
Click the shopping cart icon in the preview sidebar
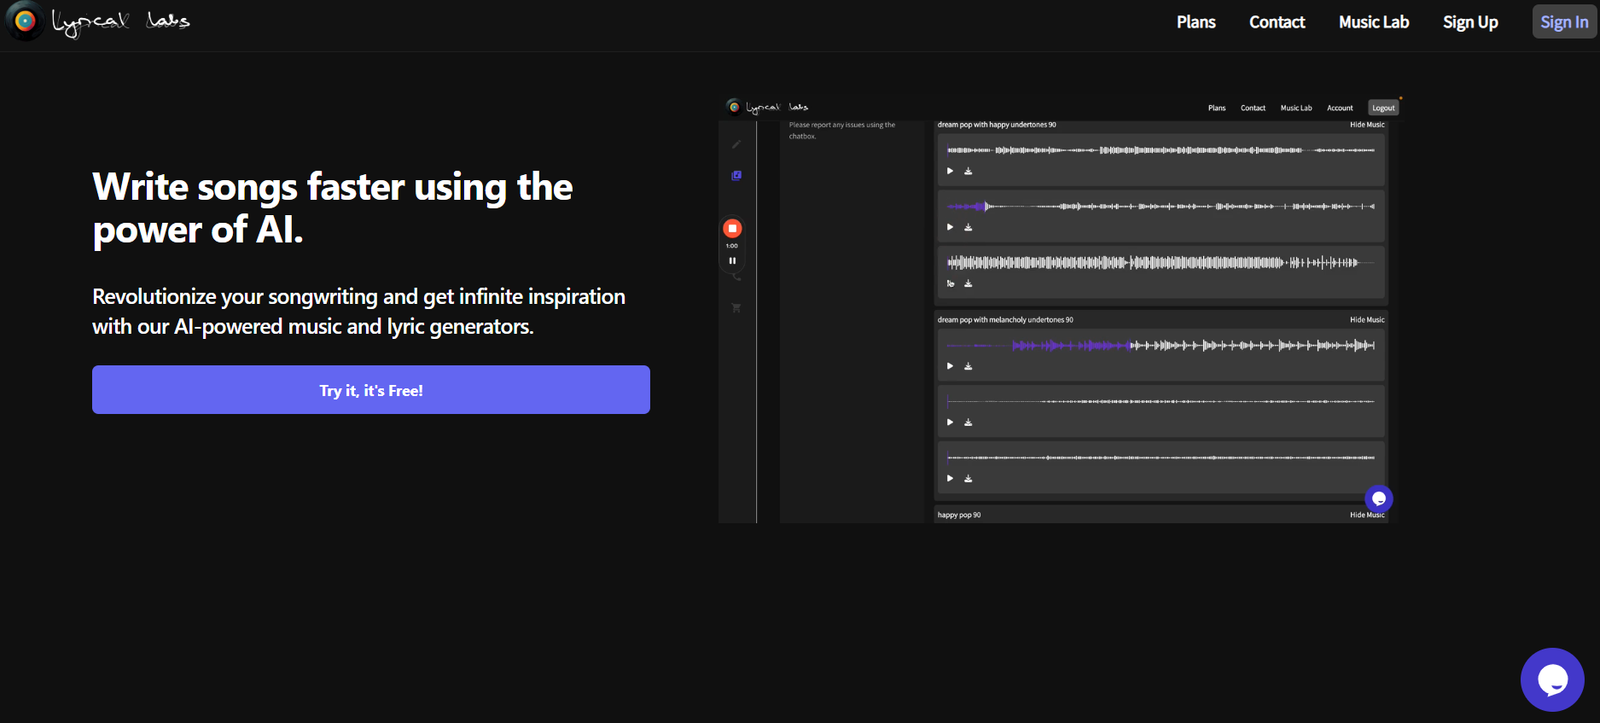coord(736,308)
